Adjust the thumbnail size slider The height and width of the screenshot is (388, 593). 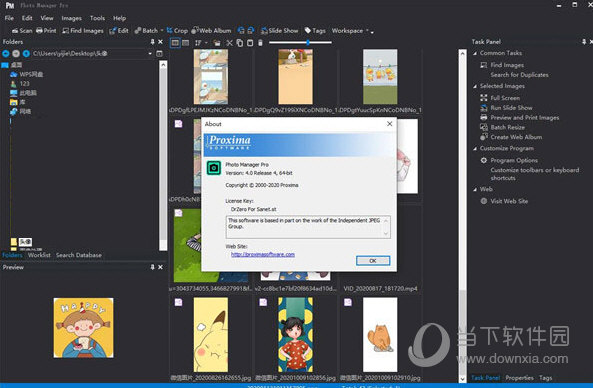pyautogui.click(x=308, y=42)
